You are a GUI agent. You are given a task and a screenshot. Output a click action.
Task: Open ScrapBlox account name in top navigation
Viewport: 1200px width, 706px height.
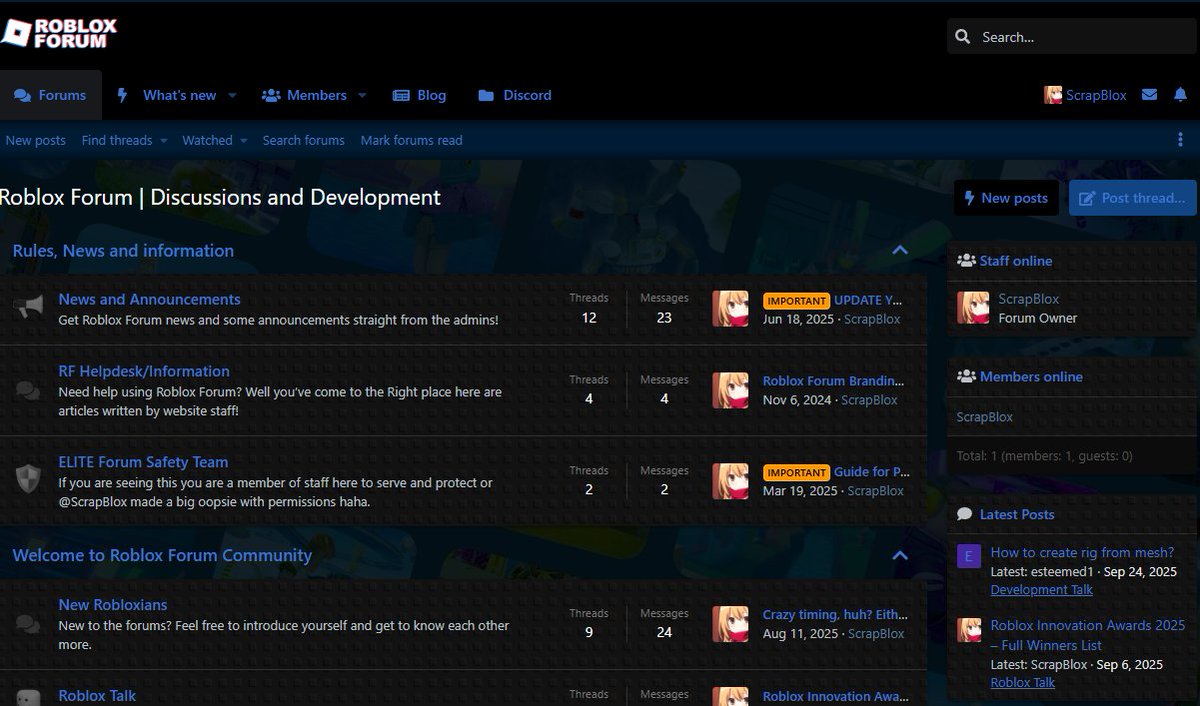tap(1096, 95)
